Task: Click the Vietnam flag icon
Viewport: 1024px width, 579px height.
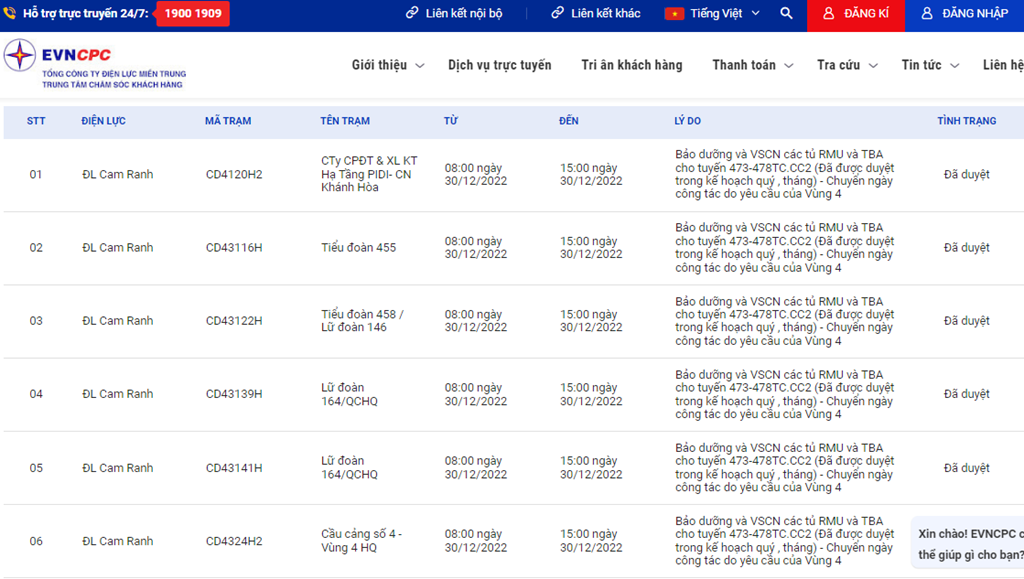Action: (674, 14)
